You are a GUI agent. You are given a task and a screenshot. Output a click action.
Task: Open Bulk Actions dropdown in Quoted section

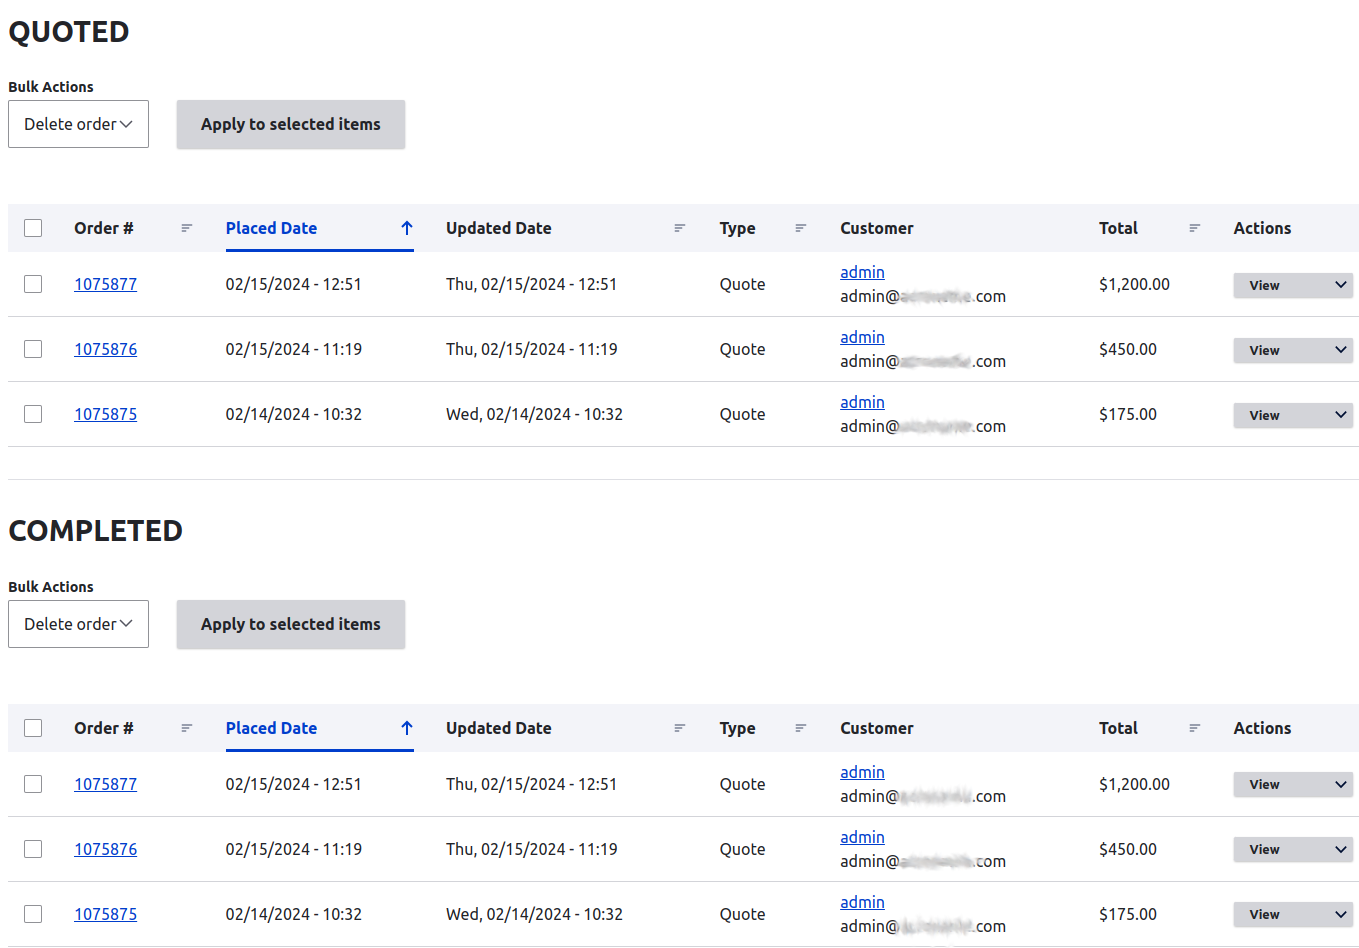(x=78, y=124)
